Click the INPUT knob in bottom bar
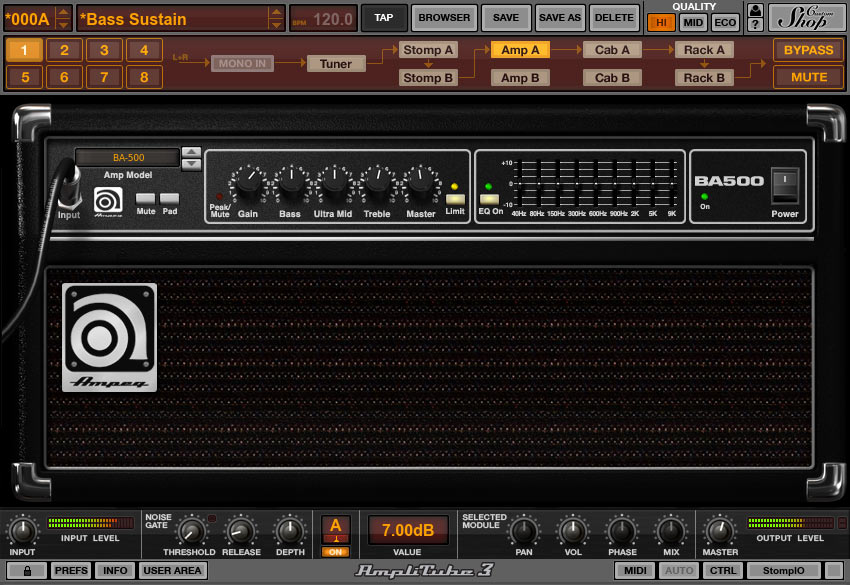This screenshot has width=850, height=585. [x=22, y=531]
